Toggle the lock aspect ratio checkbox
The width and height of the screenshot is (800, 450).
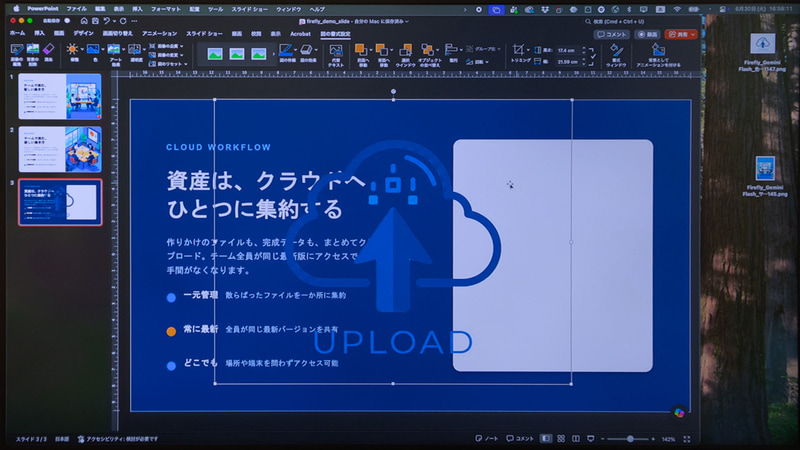[592, 56]
